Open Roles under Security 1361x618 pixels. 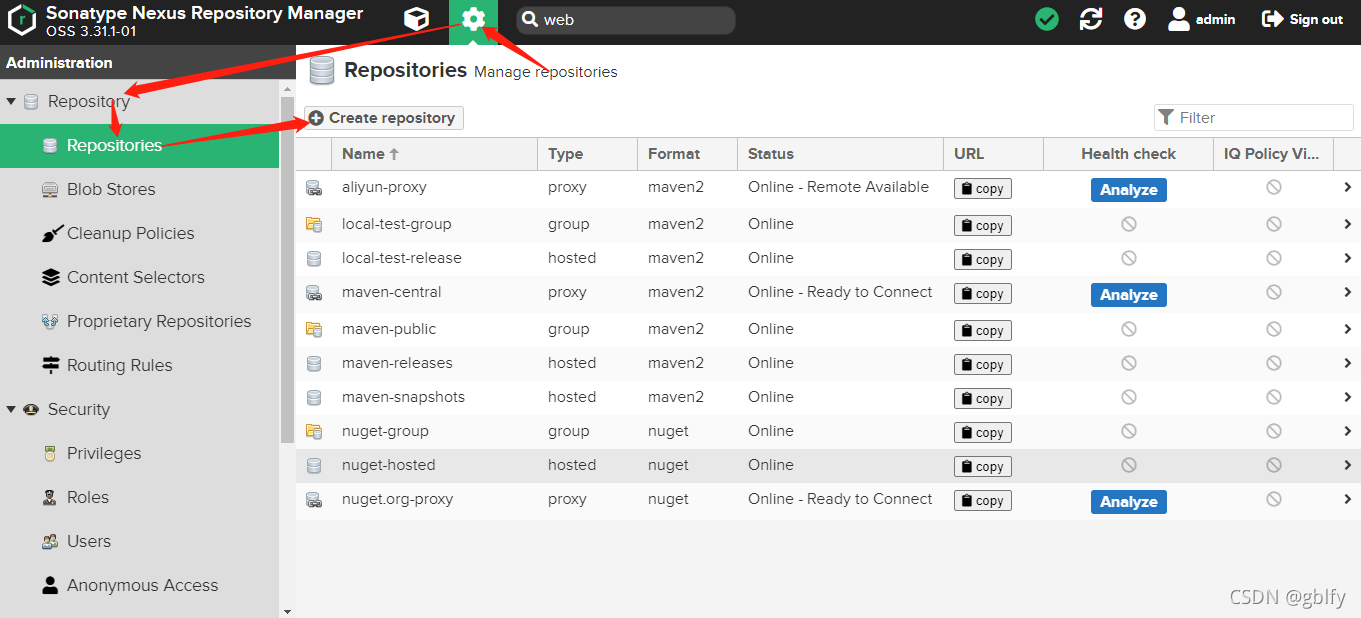tap(139, 497)
